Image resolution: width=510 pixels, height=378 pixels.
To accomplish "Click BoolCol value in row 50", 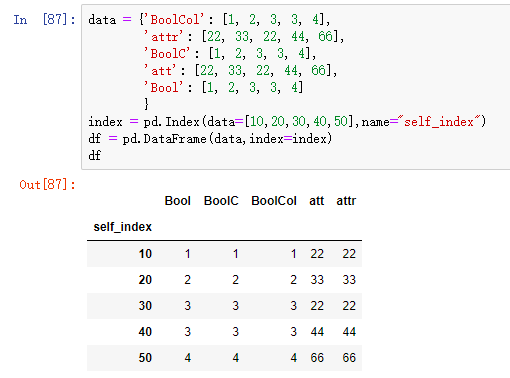I will tap(293, 358).
